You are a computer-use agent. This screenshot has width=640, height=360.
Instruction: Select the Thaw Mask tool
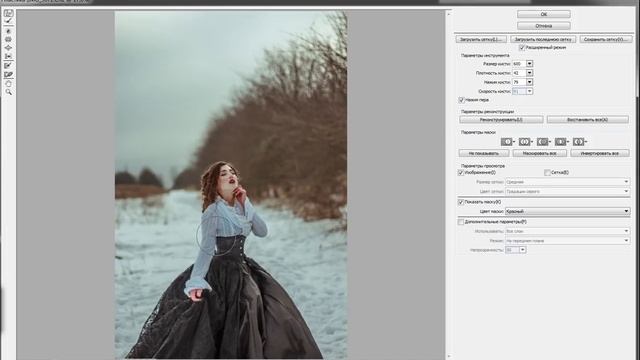pos(8,75)
